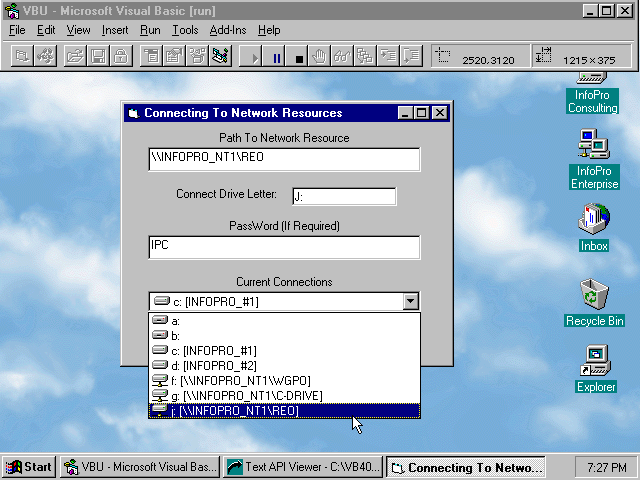Click the Open Project toolbar icon
This screenshot has width=640, height=480.
(x=75, y=57)
